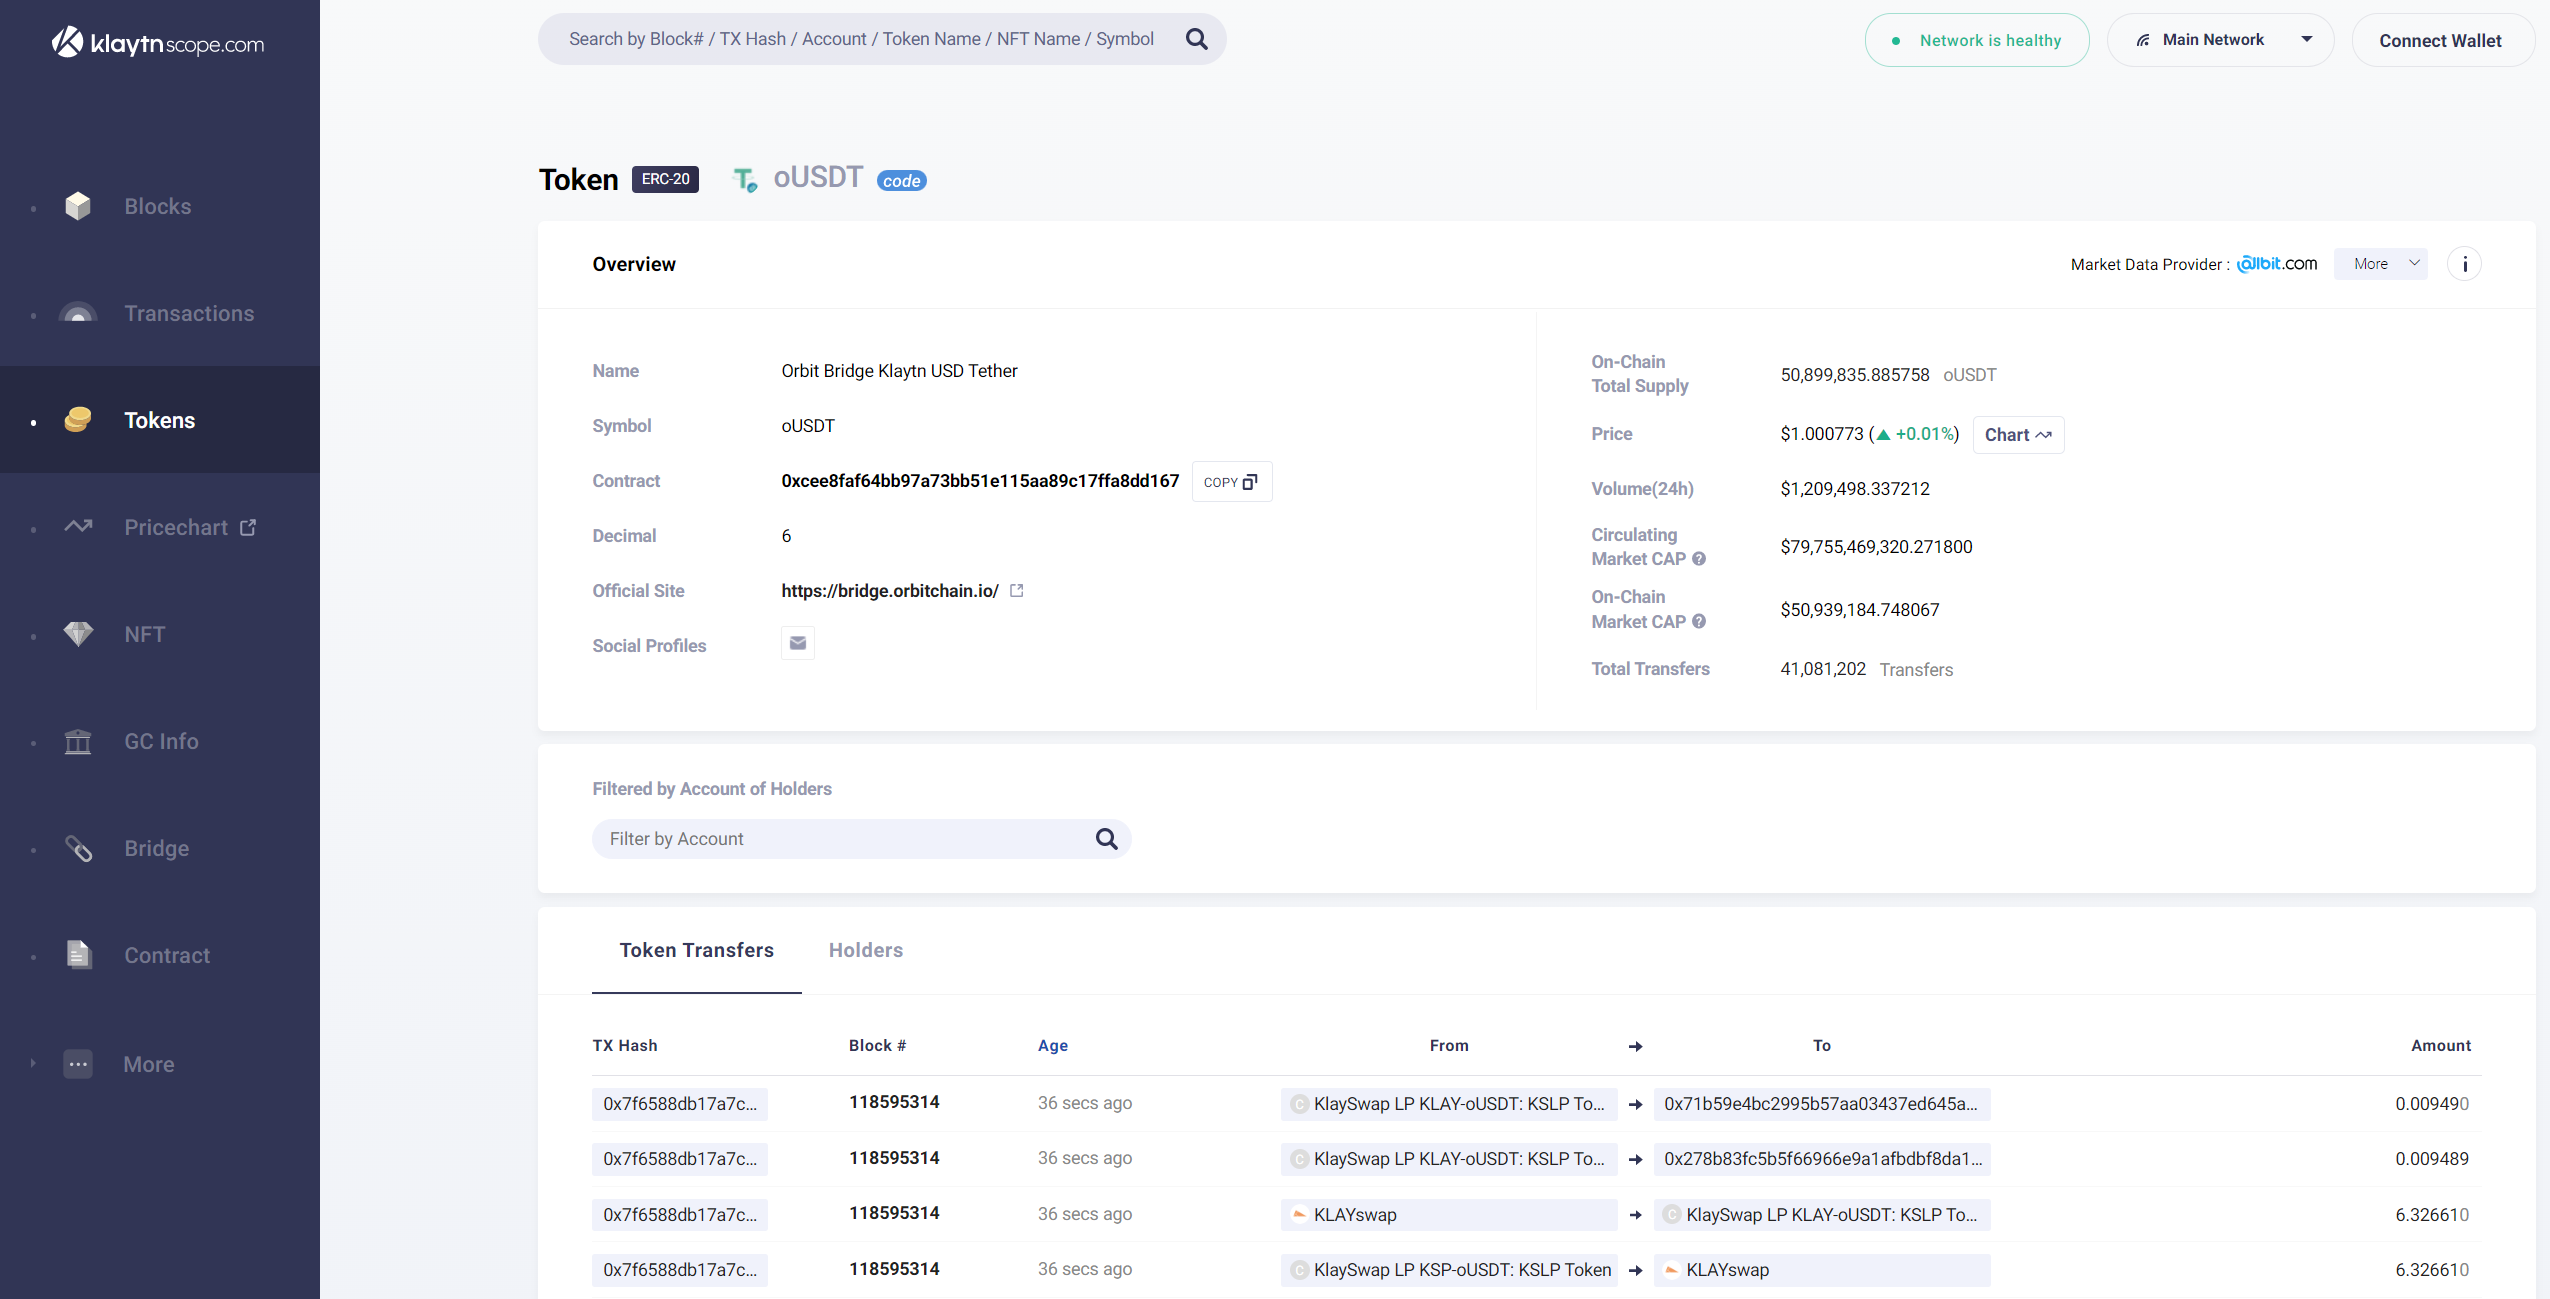The height and width of the screenshot is (1299, 2550).
Task: Open the Blocks section from sidebar
Action: pos(157,206)
